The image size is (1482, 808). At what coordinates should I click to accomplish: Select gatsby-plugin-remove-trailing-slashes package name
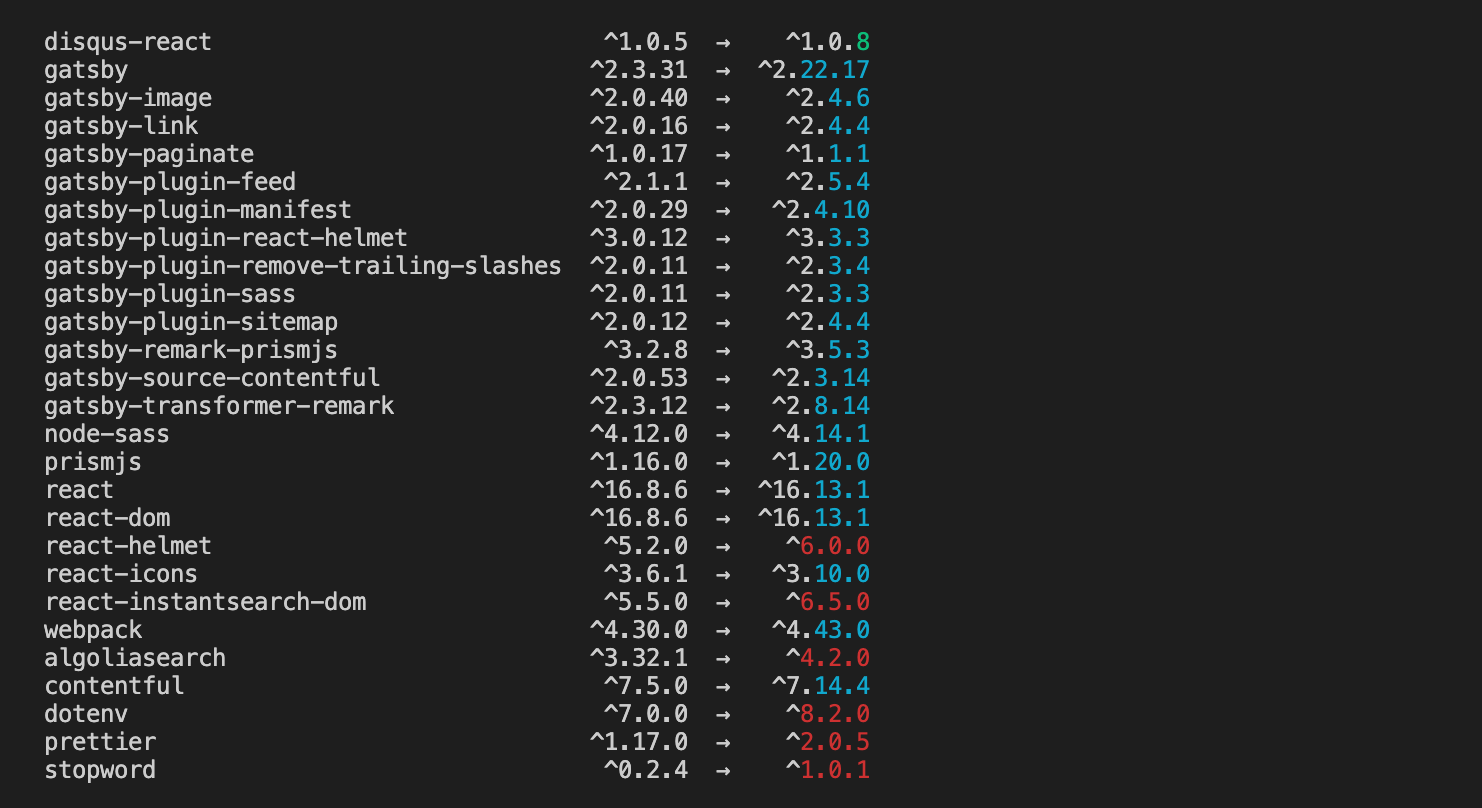pos(303,266)
